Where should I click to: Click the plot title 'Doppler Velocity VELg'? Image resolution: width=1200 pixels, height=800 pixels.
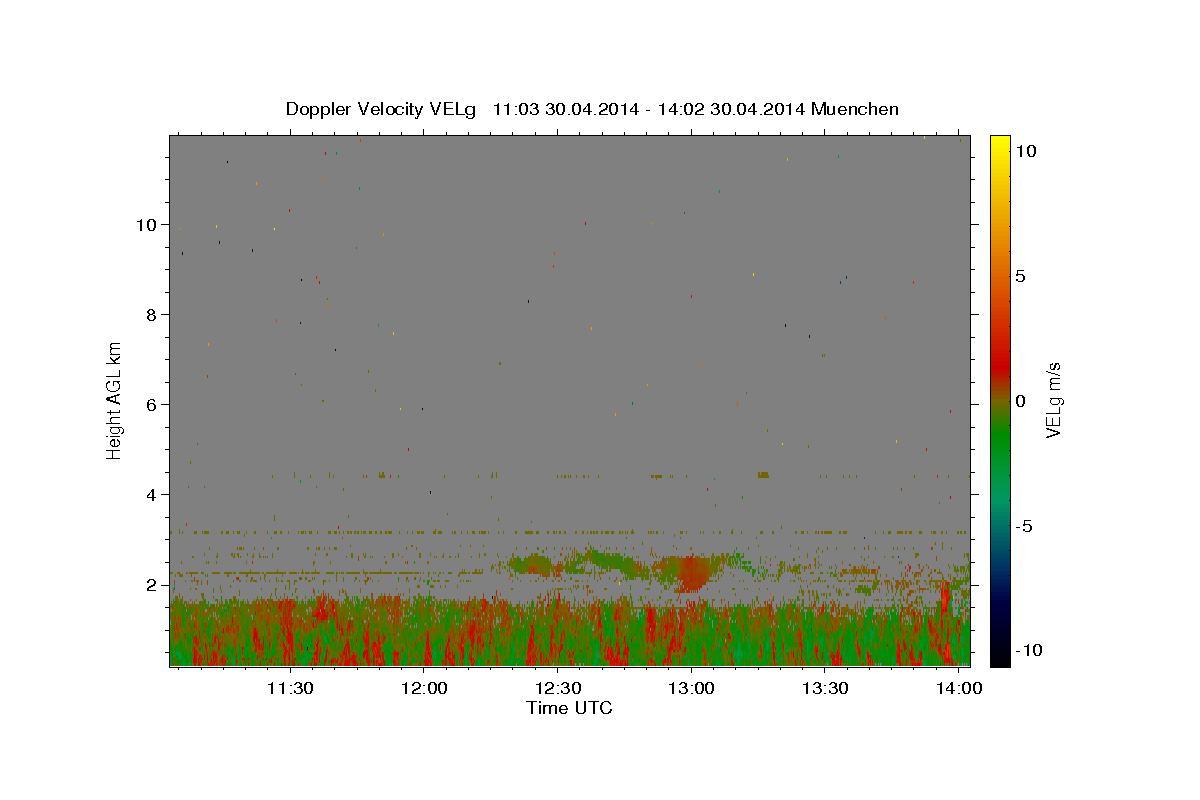pos(381,109)
